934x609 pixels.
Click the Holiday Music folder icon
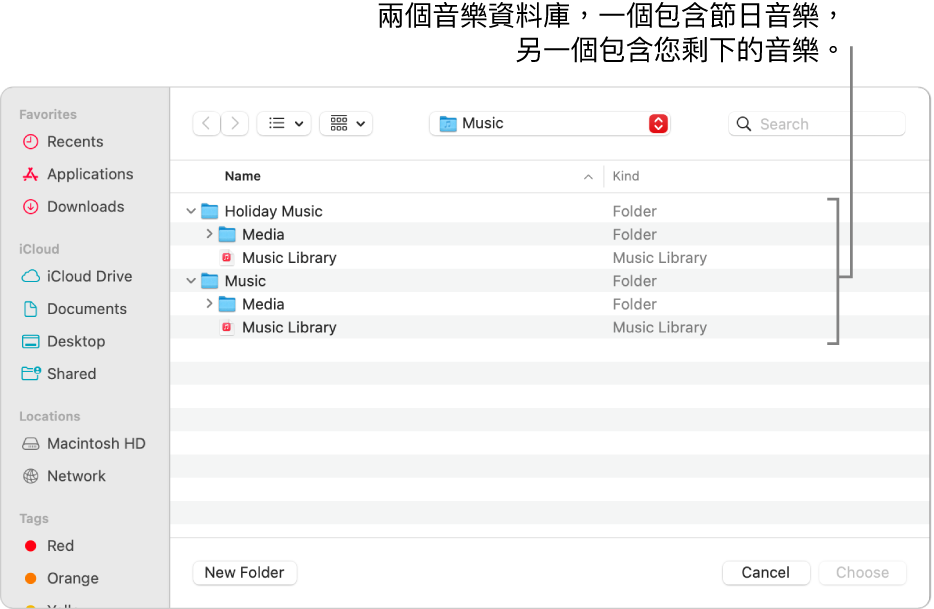point(210,211)
